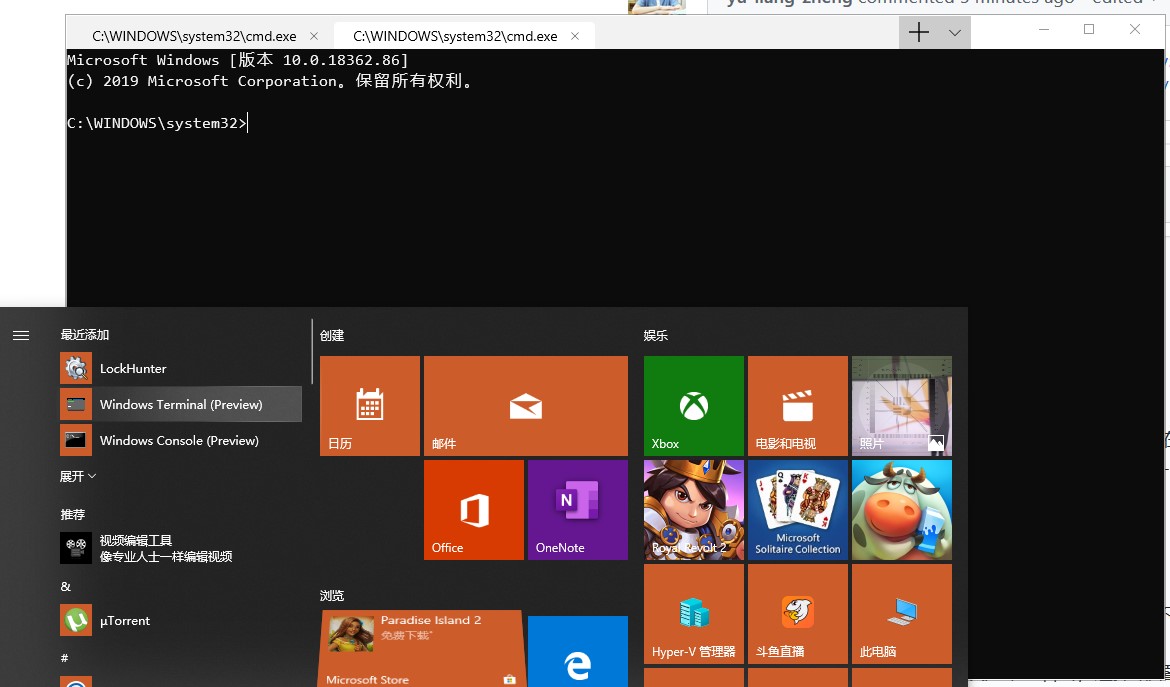Click the 娱乐 tile group header
Image resolution: width=1170 pixels, height=687 pixels.
tap(656, 336)
